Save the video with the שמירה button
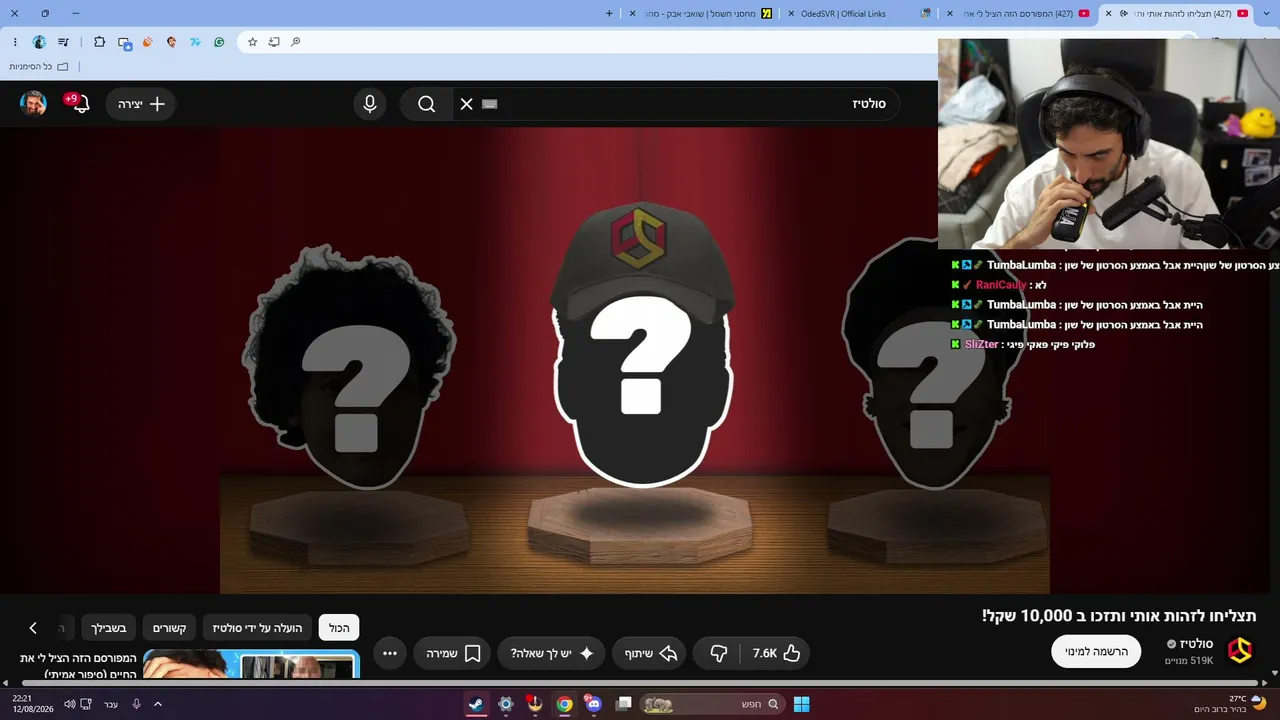Viewport: 1280px width, 720px height. tap(453, 653)
